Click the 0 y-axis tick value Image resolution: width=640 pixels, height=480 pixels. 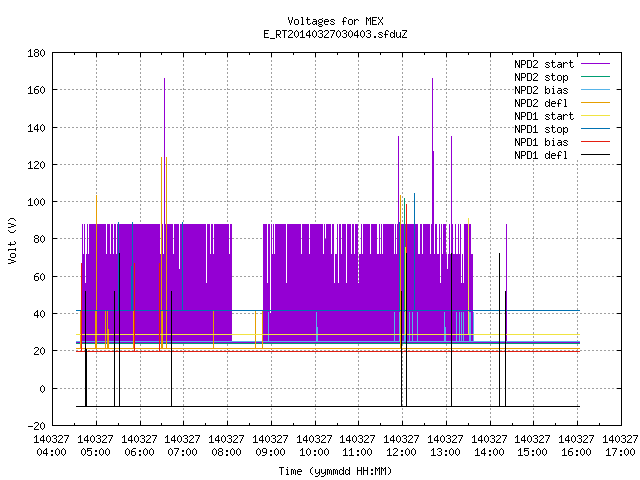coord(42,389)
